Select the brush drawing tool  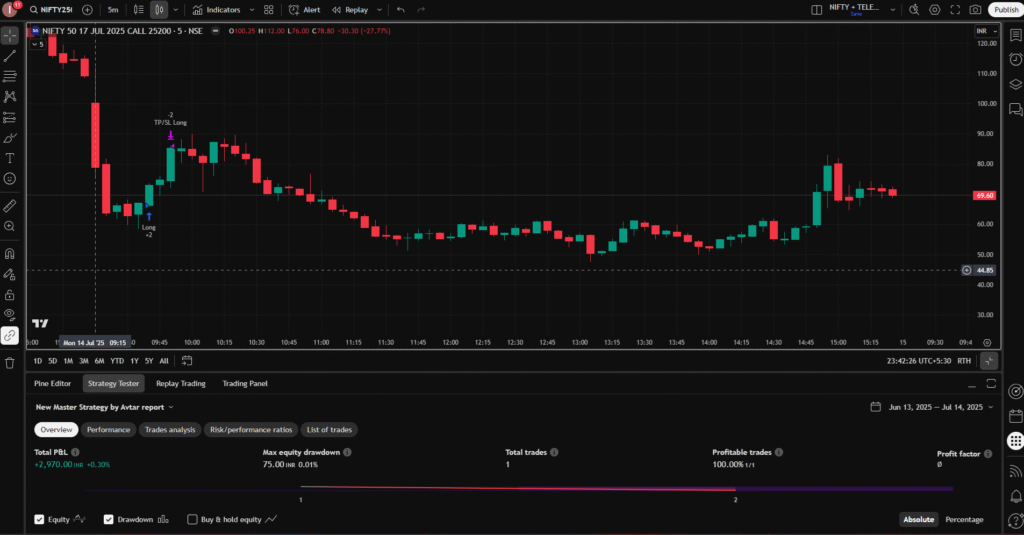(10, 138)
